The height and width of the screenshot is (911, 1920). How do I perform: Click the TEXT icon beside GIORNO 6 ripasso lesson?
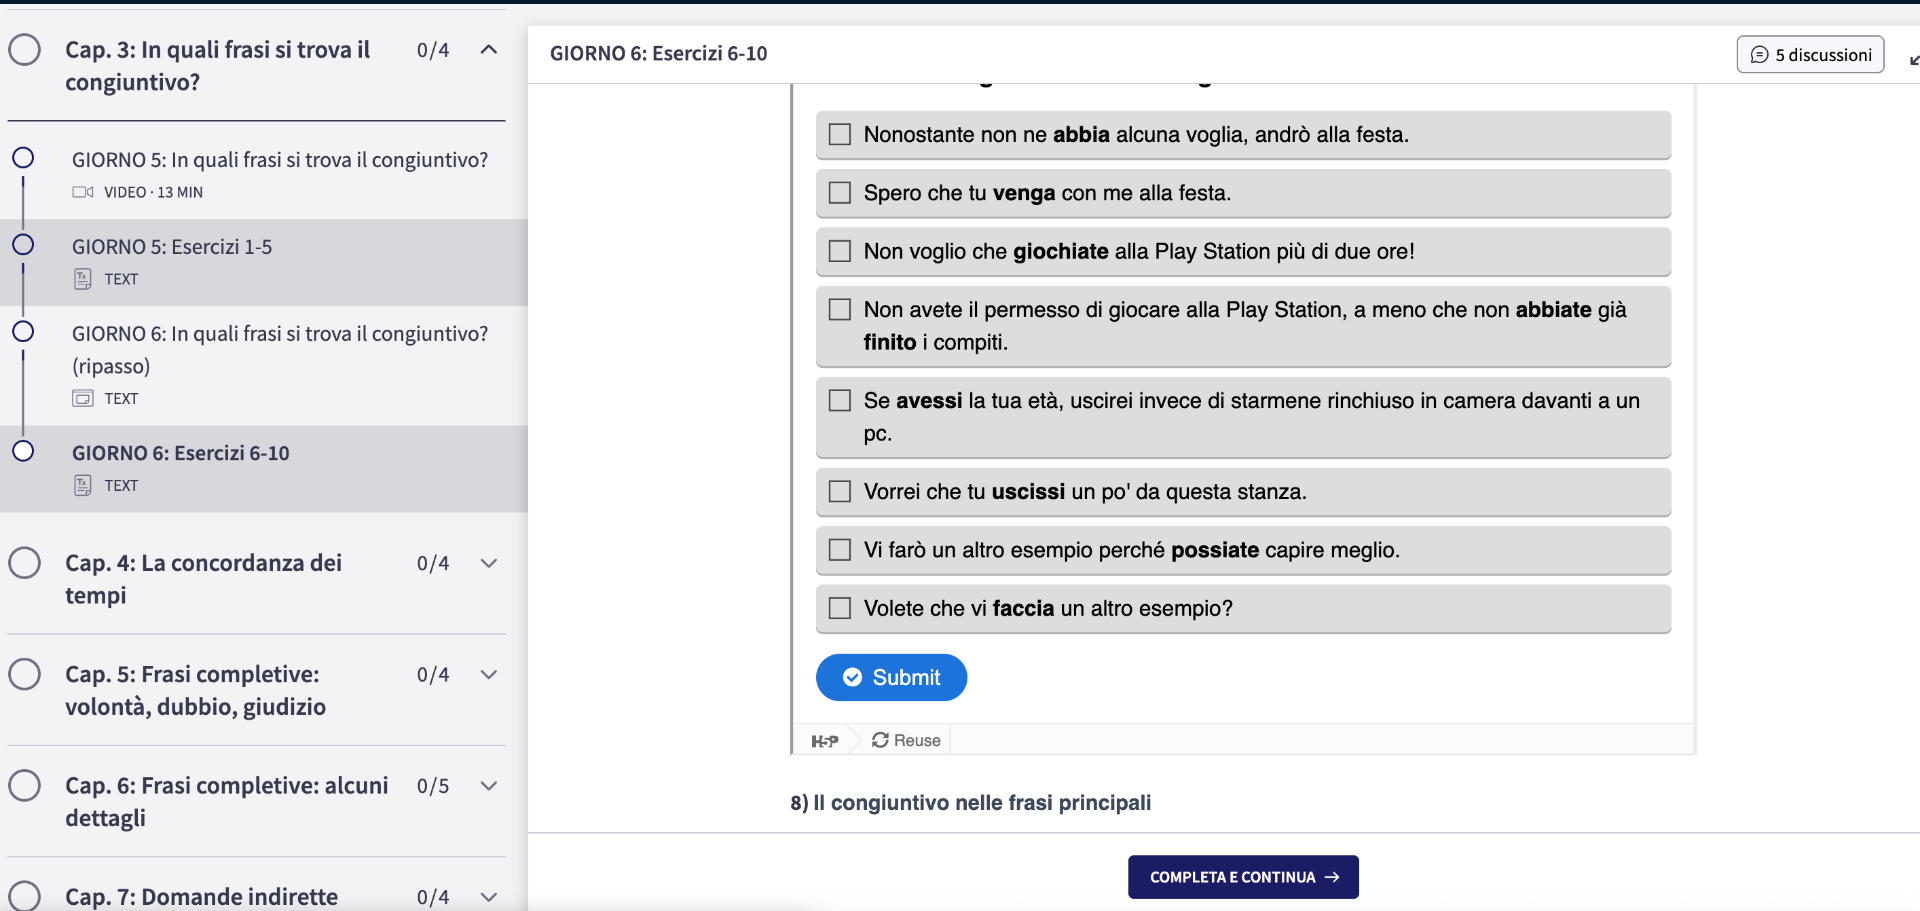pyautogui.click(x=81, y=397)
